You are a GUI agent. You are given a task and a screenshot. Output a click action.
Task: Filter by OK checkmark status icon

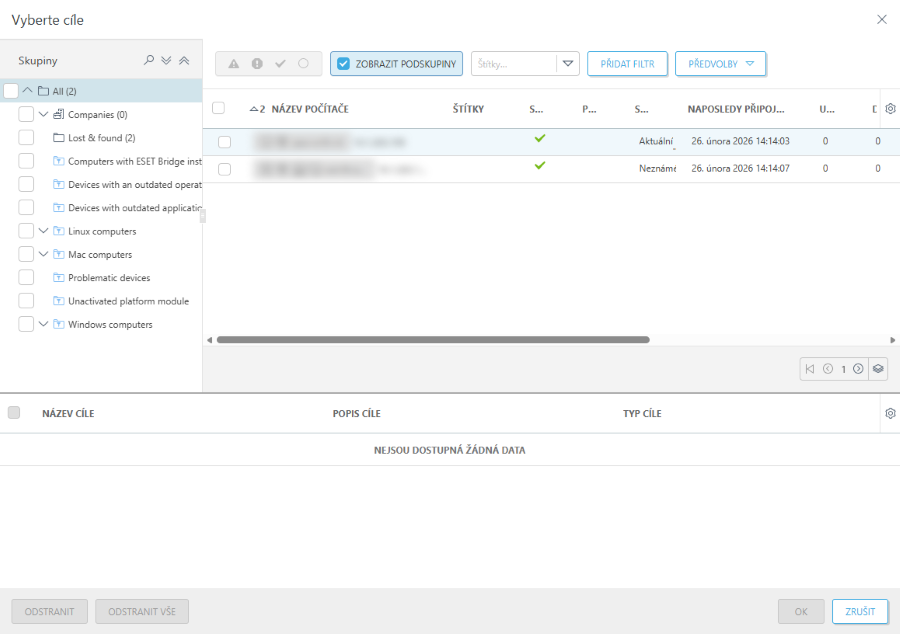[280, 64]
